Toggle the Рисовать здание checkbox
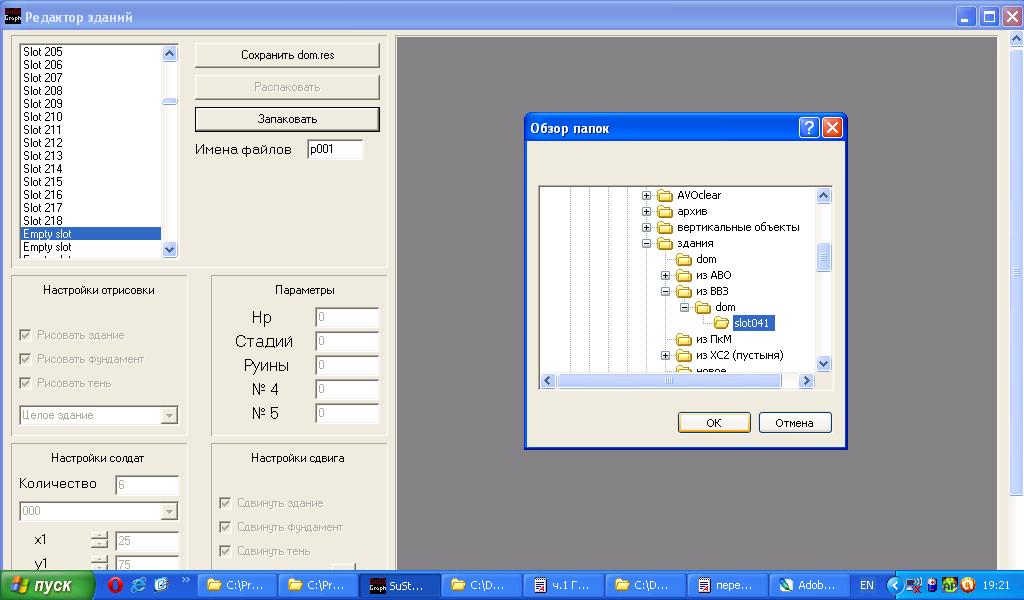Image resolution: width=1024 pixels, height=600 pixels. pyautogui.click(x=25, y=335)
